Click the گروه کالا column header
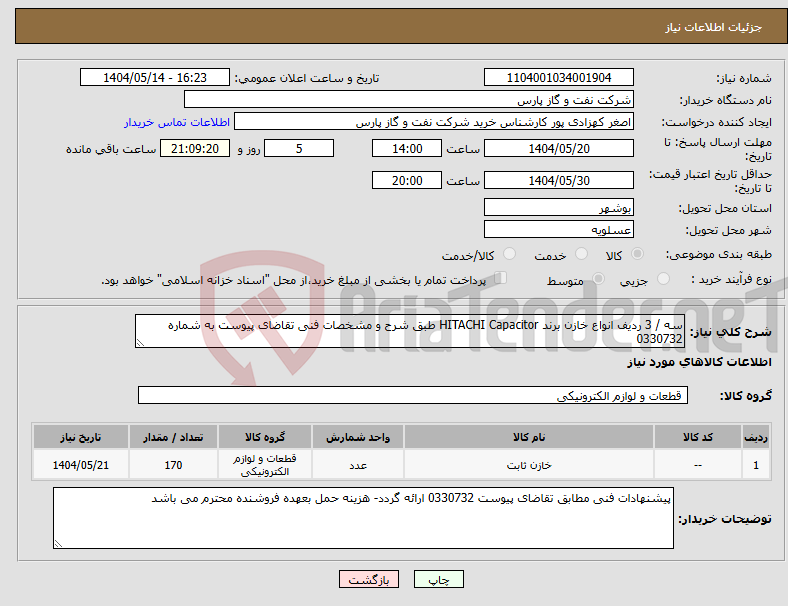788x606 pixels. tap(265, 437)
